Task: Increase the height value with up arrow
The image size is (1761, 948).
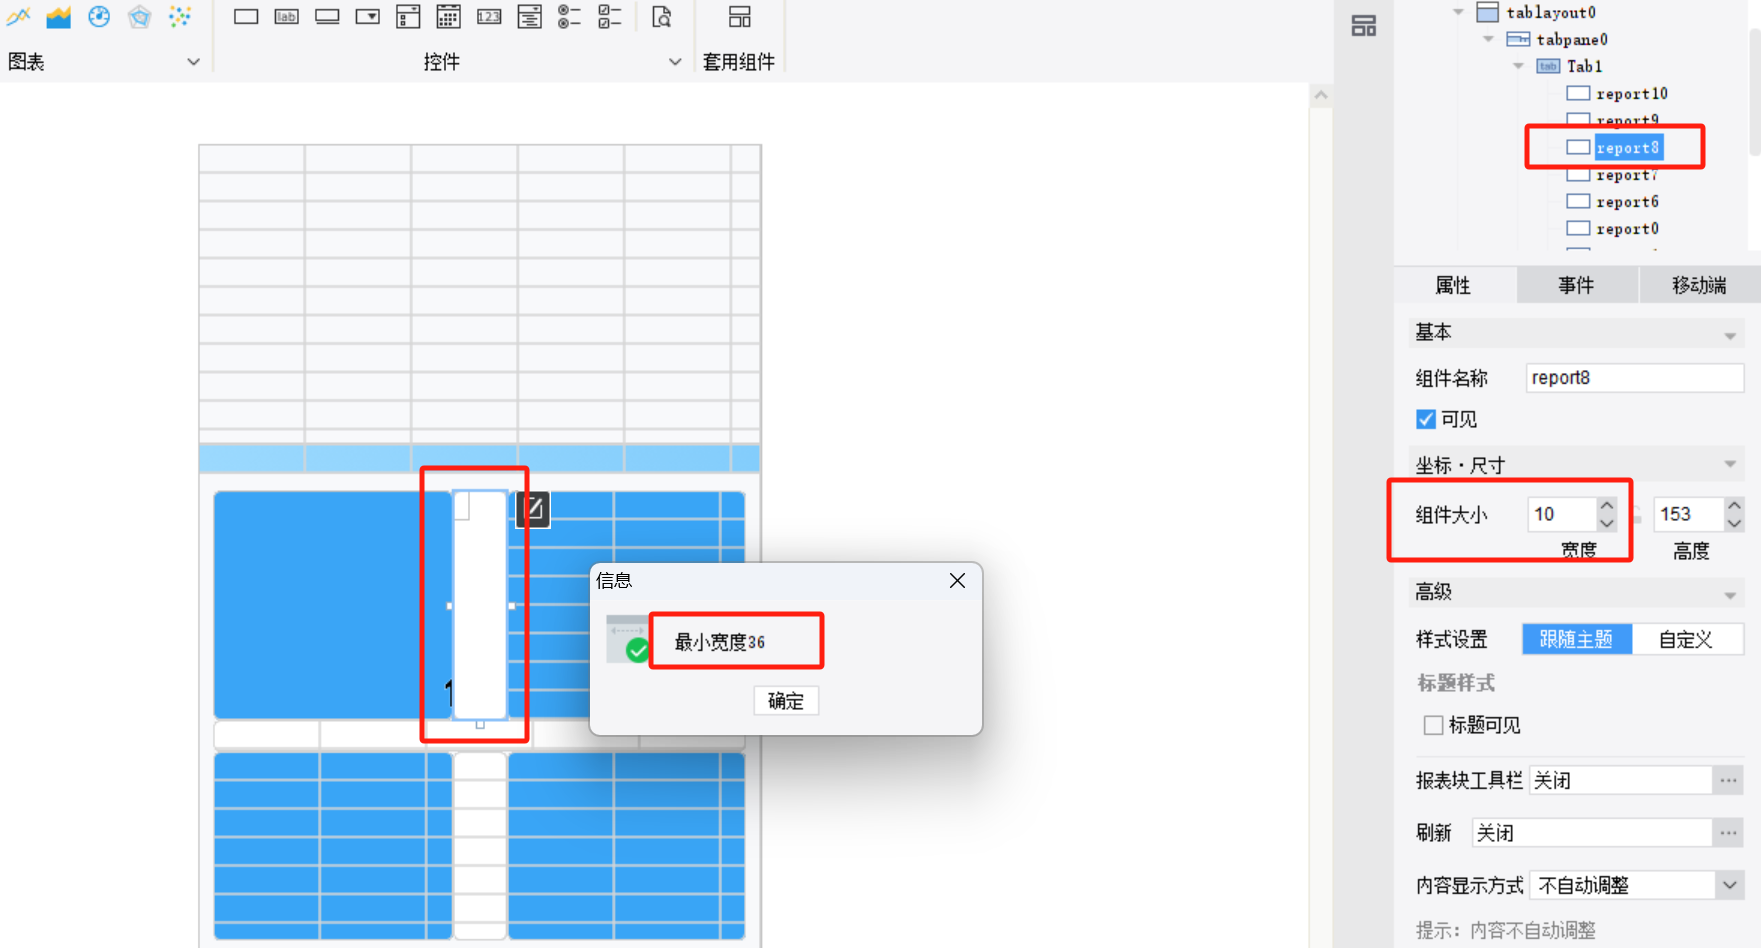Action: 1735,506
